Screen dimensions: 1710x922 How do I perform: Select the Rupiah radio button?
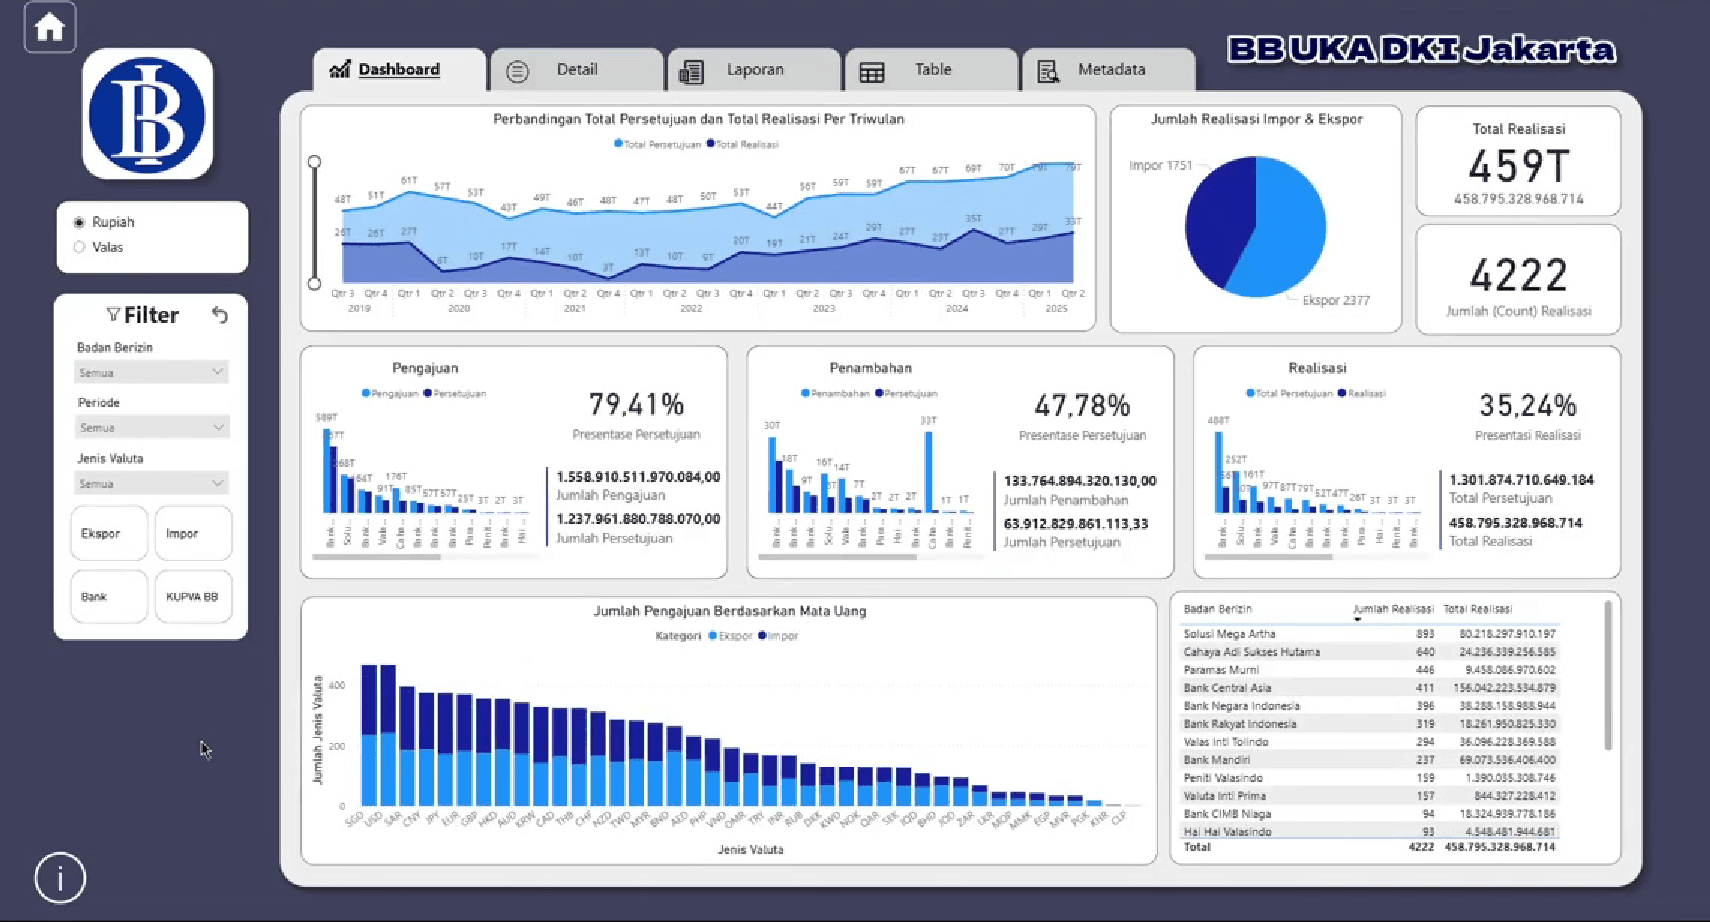(x=79, y=222)
